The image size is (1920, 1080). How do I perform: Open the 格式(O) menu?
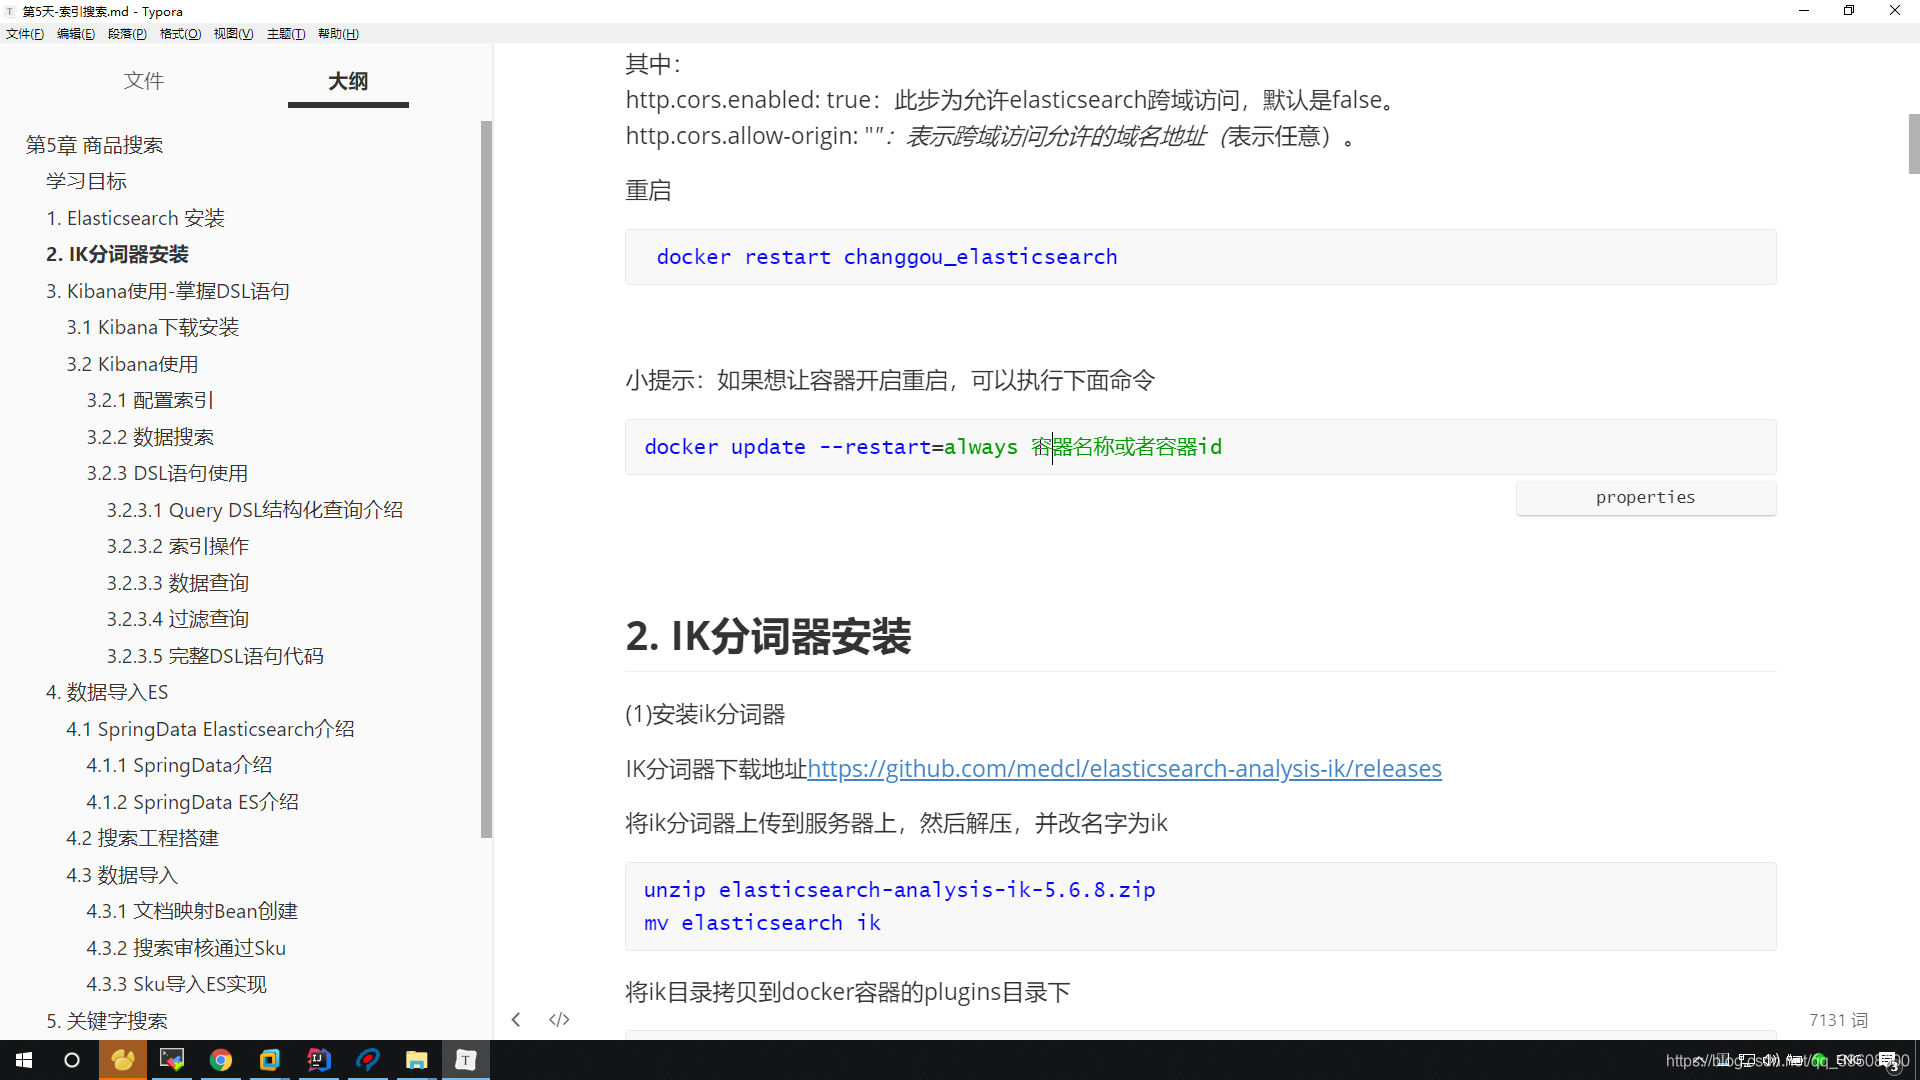180,34
